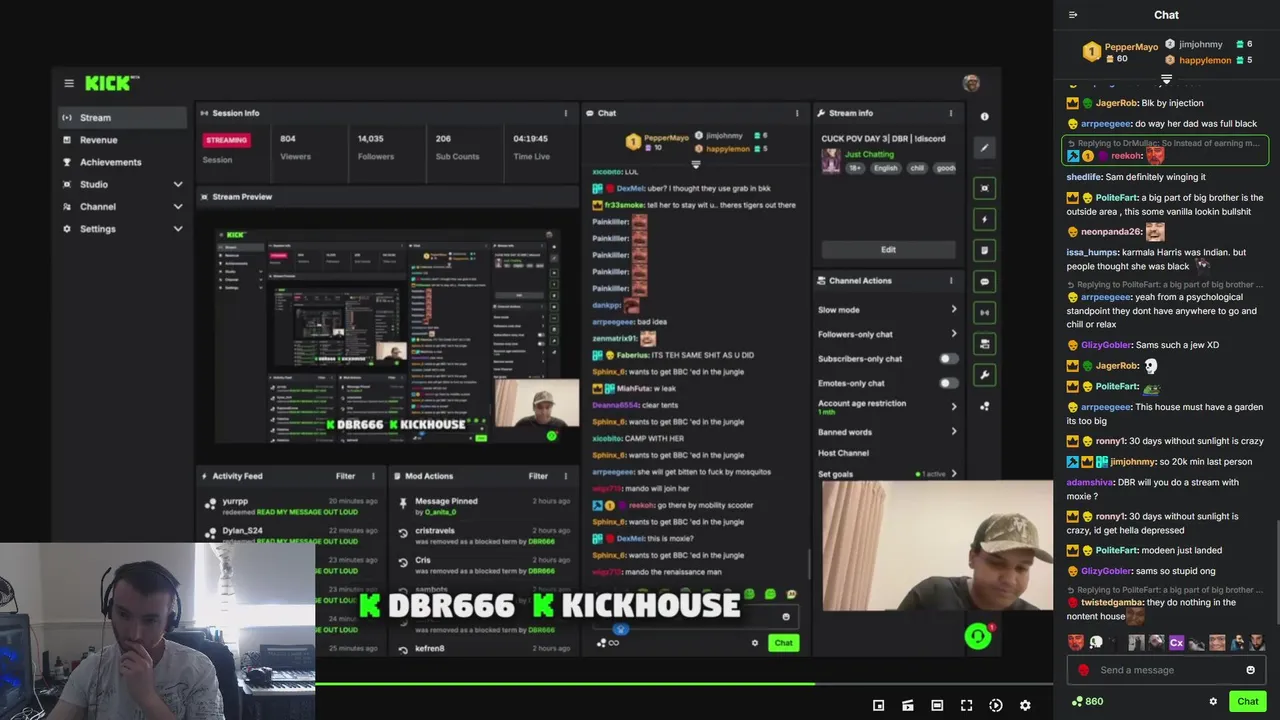Viewport: 1280px width, 720px height.
Task: Click the yurrpp activity feed entry
Action: point(289,506)
